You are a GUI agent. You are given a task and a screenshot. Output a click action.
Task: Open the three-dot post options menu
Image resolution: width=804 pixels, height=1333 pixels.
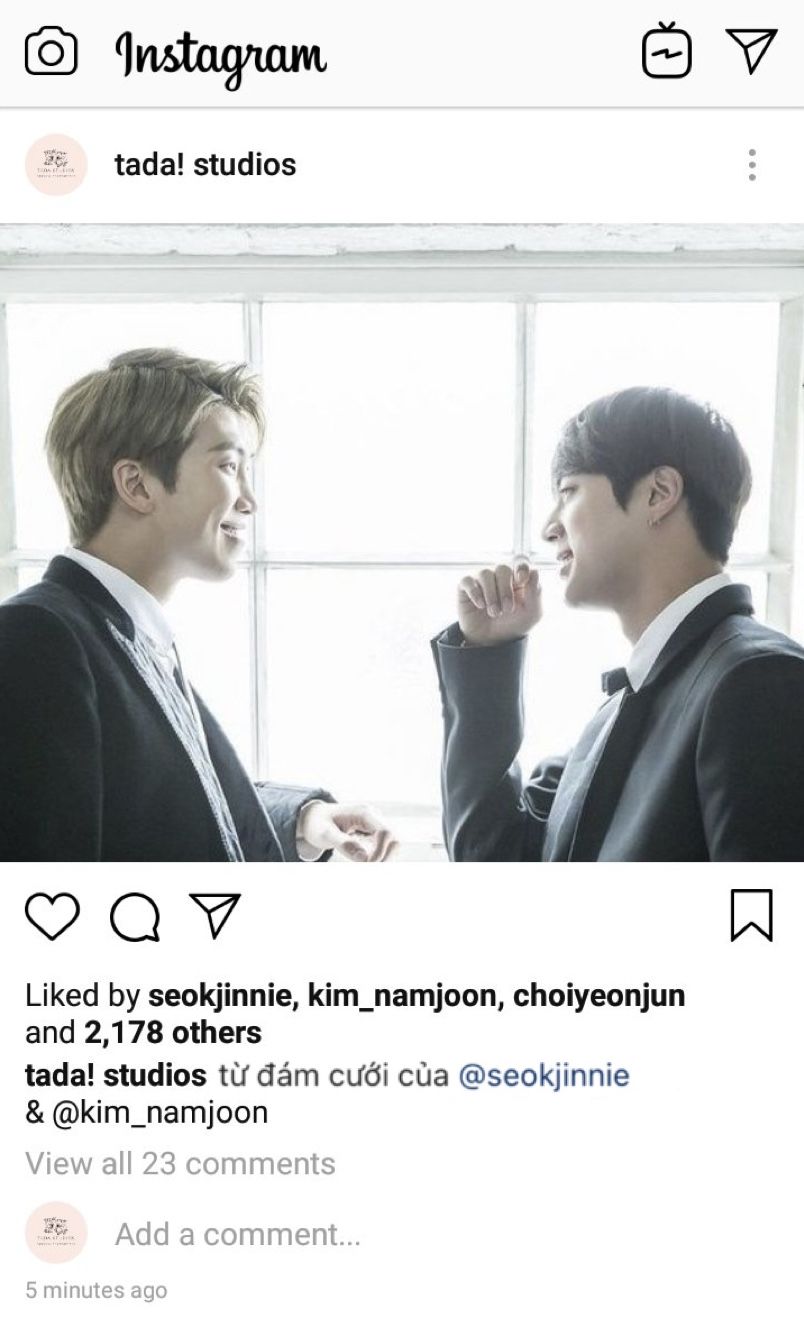click(751, 164)
